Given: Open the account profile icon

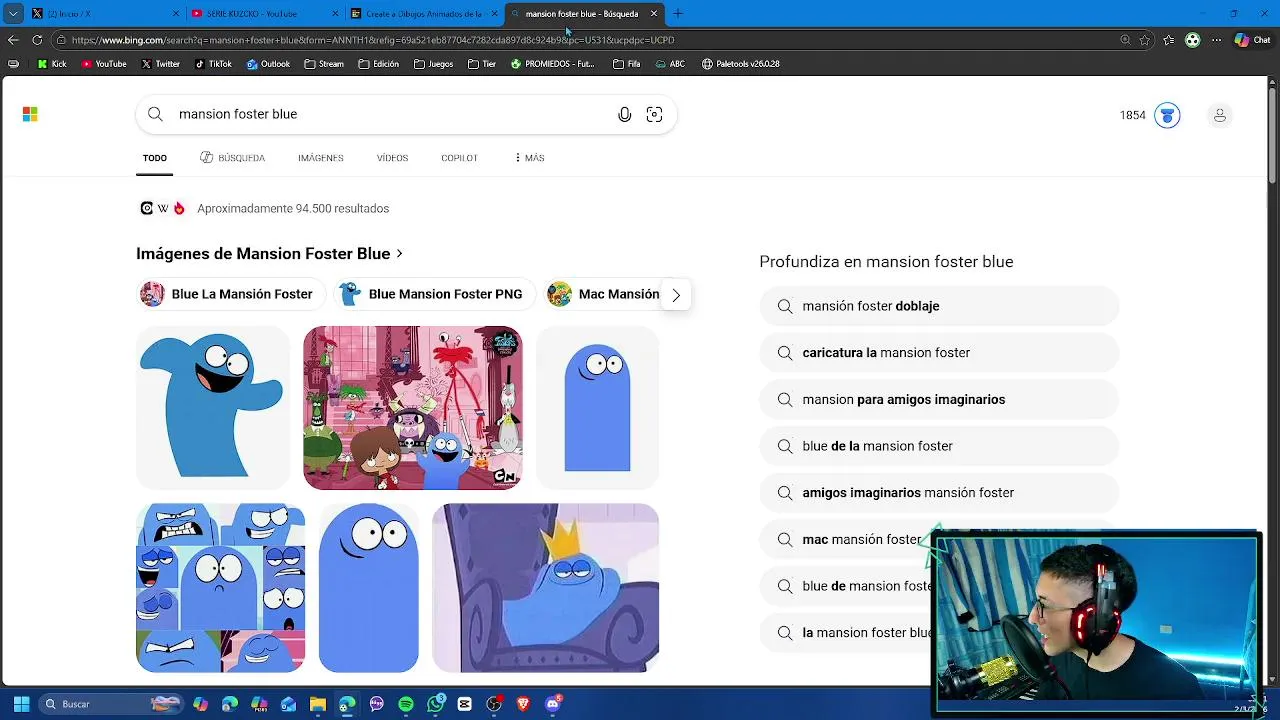Looking at the screenshot, I should [1220, 115].
